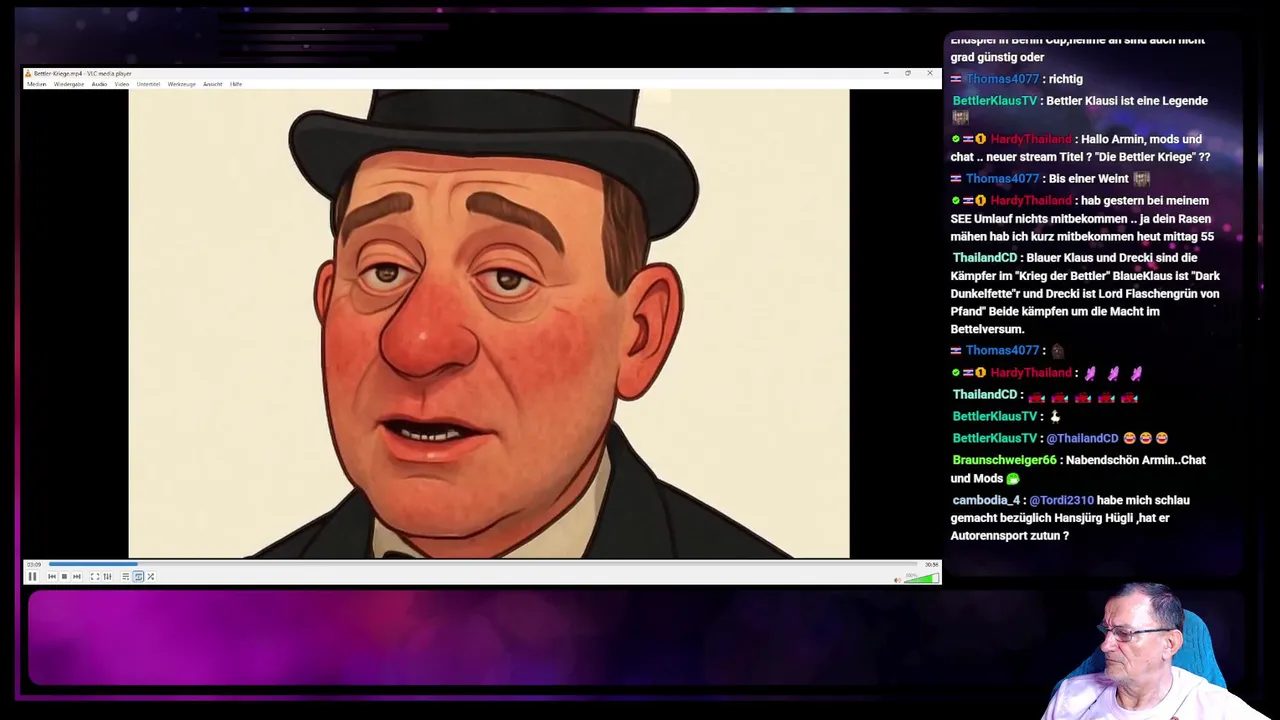Click the video frame of cartoon man
Image resolution: width=1280 pixels, height=720 pixels.
(x=488, y=323)
